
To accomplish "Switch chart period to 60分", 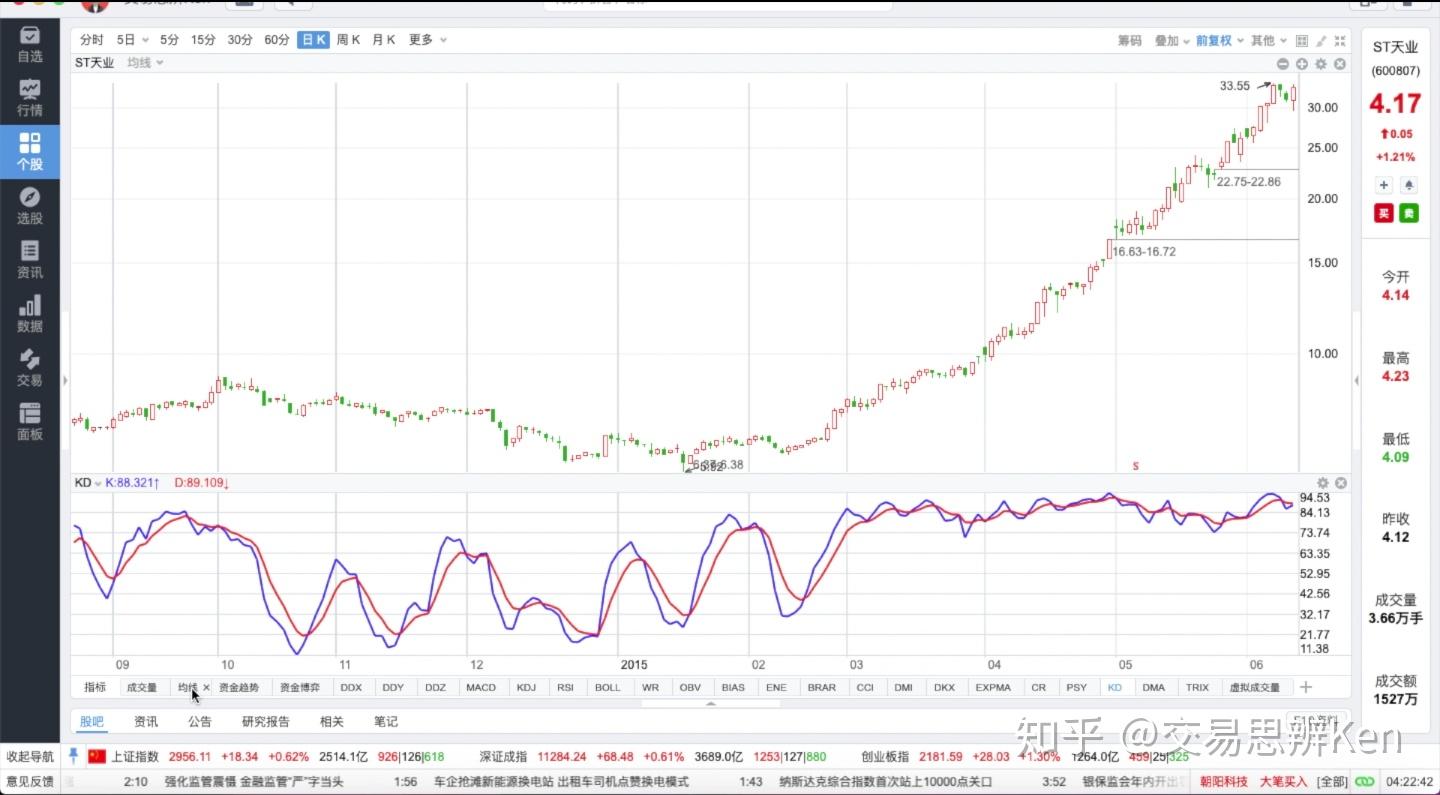I will 277,40.
